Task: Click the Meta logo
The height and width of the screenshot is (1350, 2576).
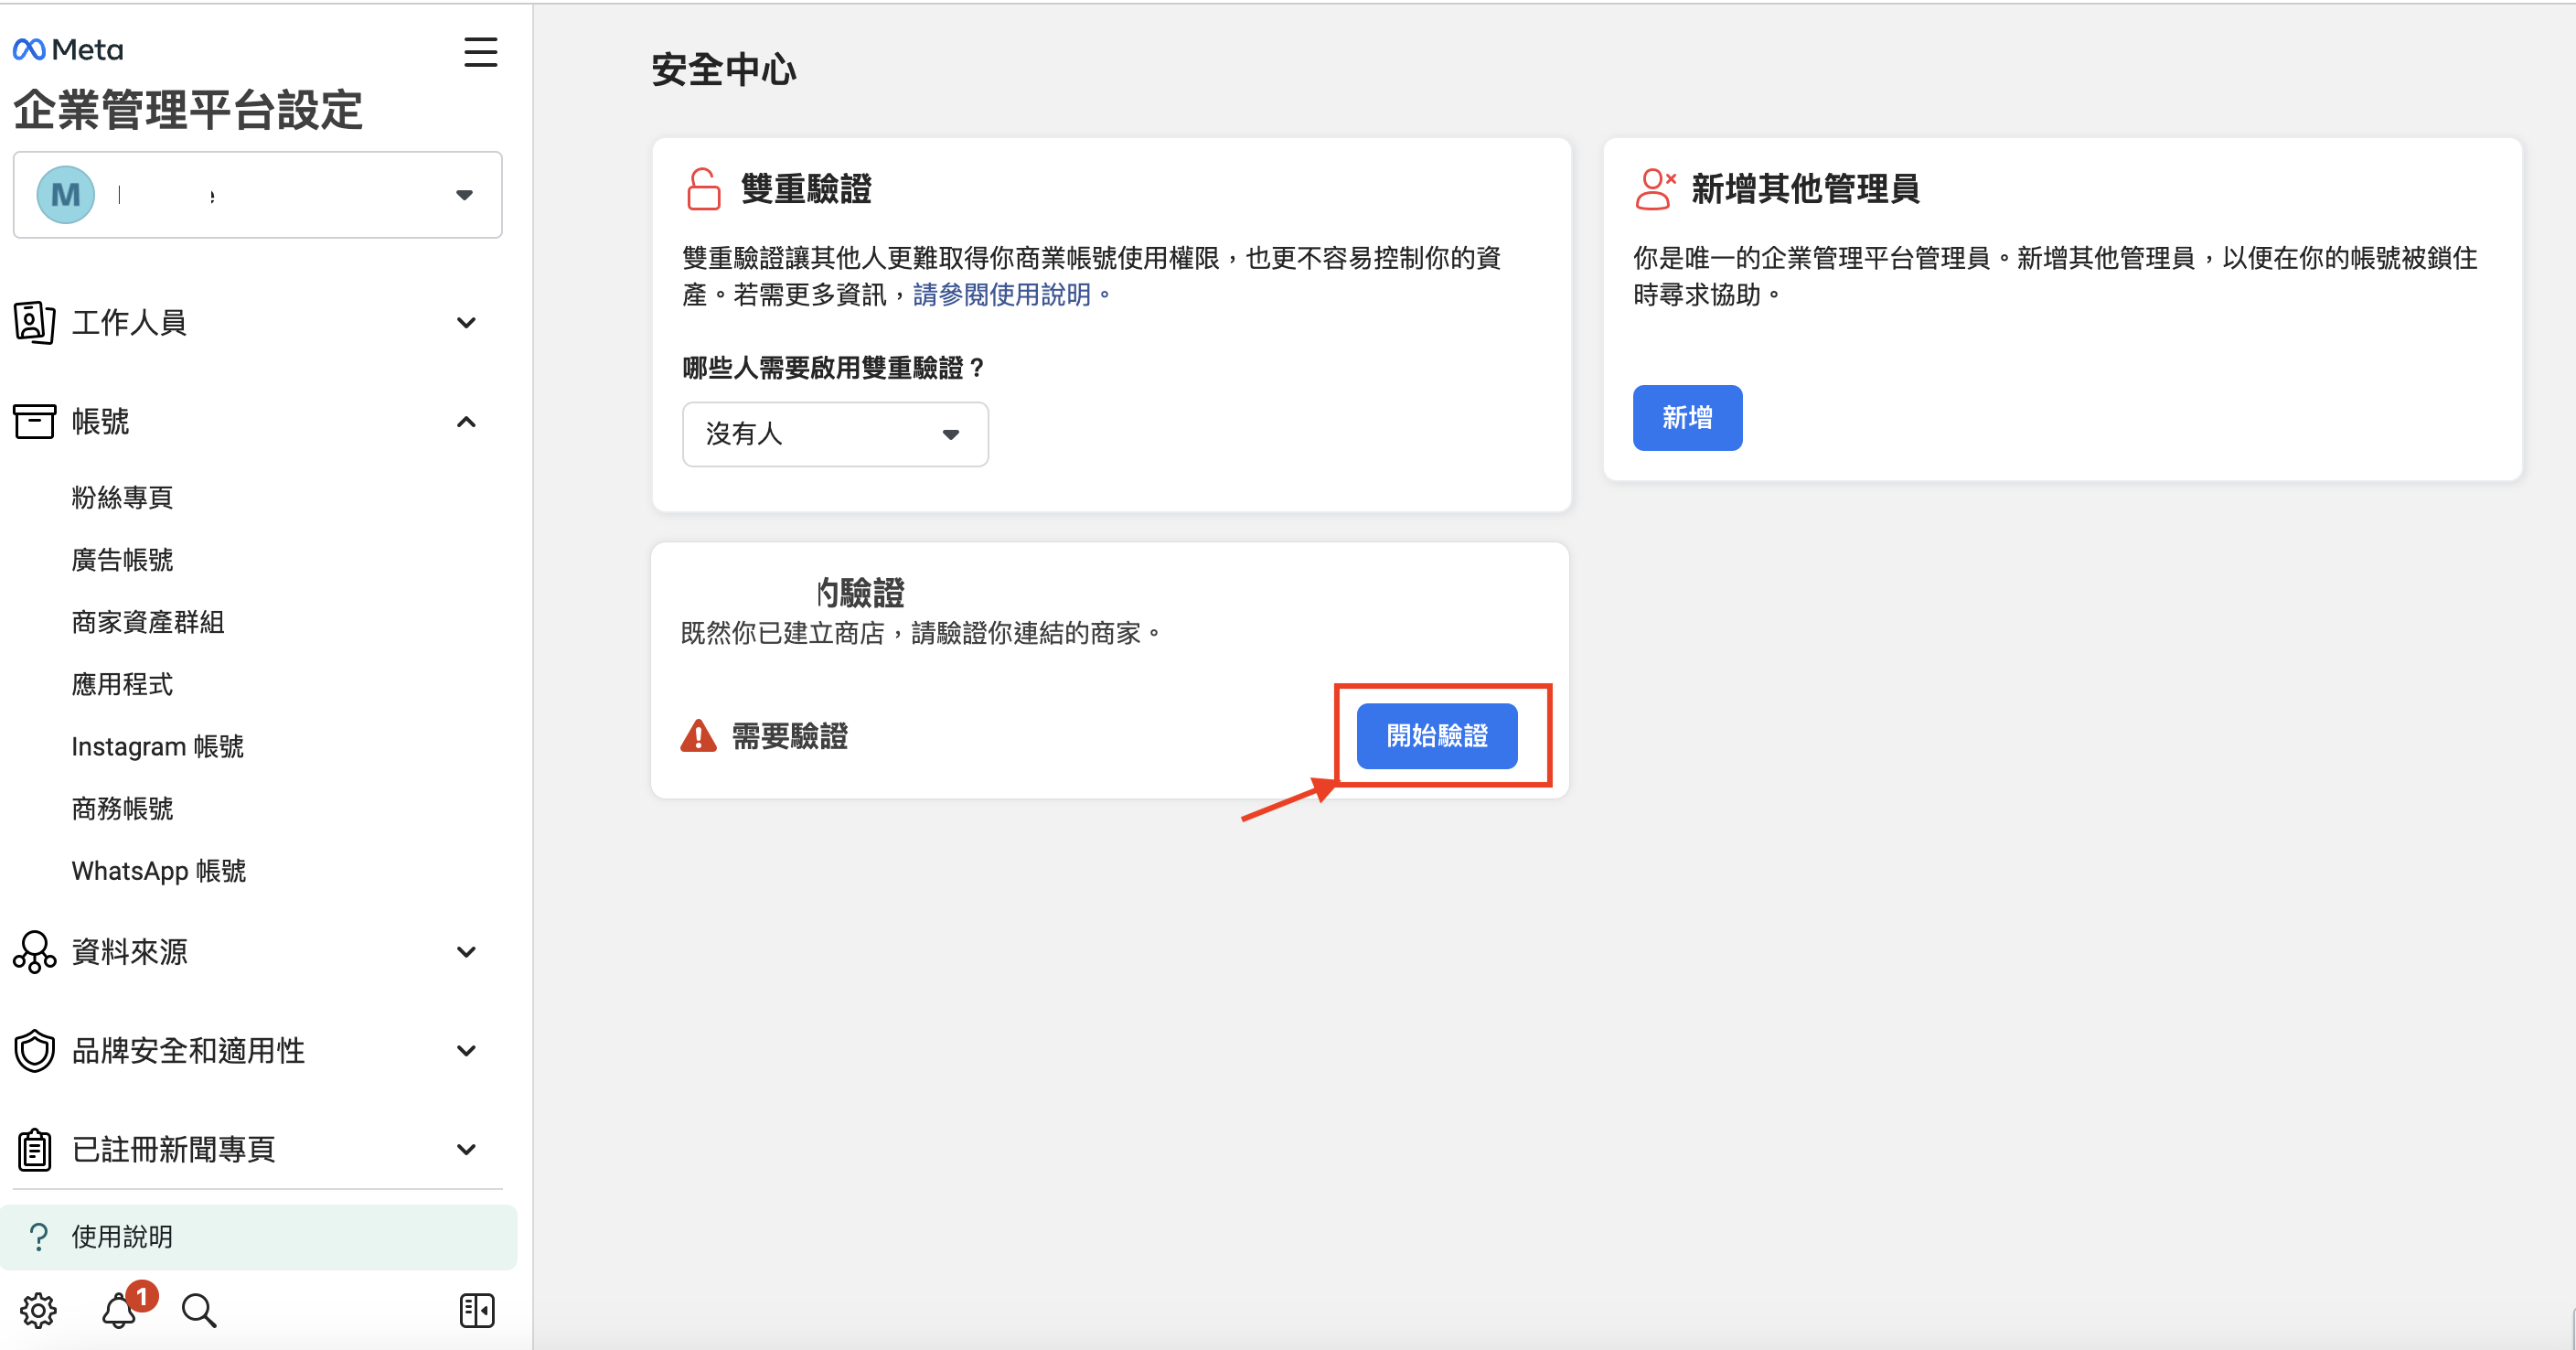Action: 68,49
